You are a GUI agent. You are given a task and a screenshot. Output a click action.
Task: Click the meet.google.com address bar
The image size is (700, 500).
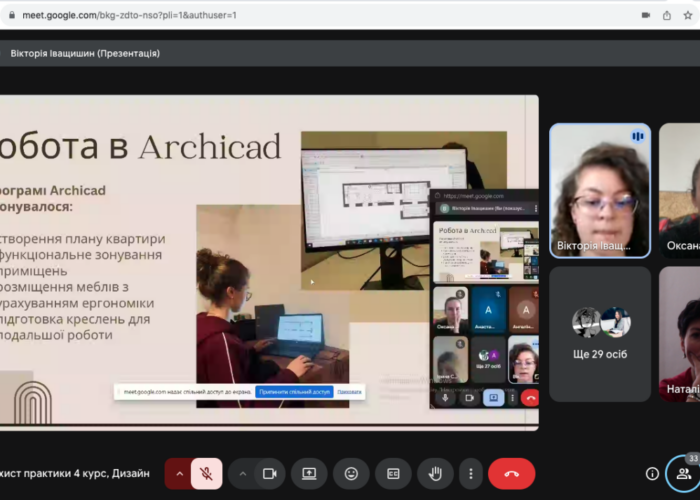(x=300, y=15)
